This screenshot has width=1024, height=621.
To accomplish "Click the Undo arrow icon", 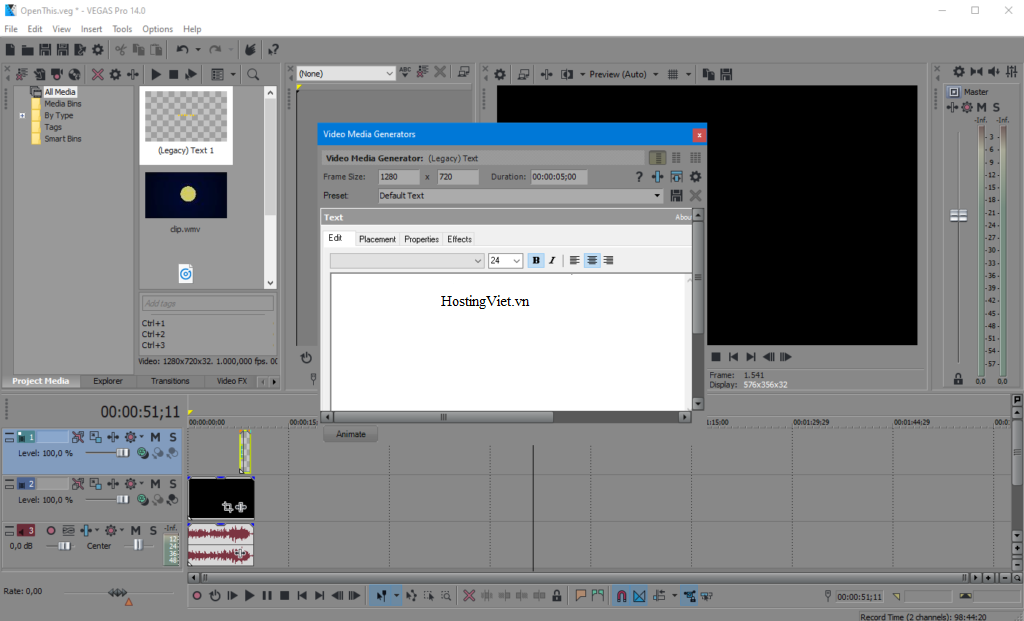I will coord(182,50).
